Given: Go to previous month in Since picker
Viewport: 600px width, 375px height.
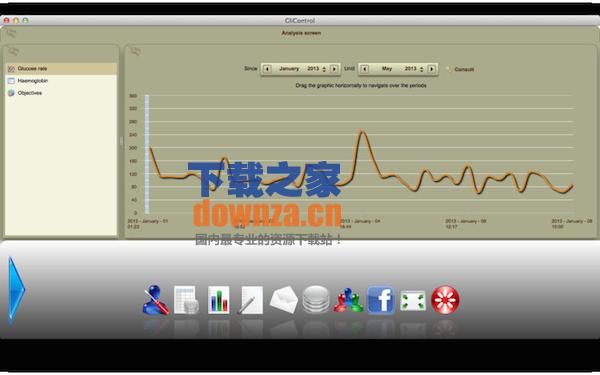Looking at the screenshot, I should [x=267, y=69].
